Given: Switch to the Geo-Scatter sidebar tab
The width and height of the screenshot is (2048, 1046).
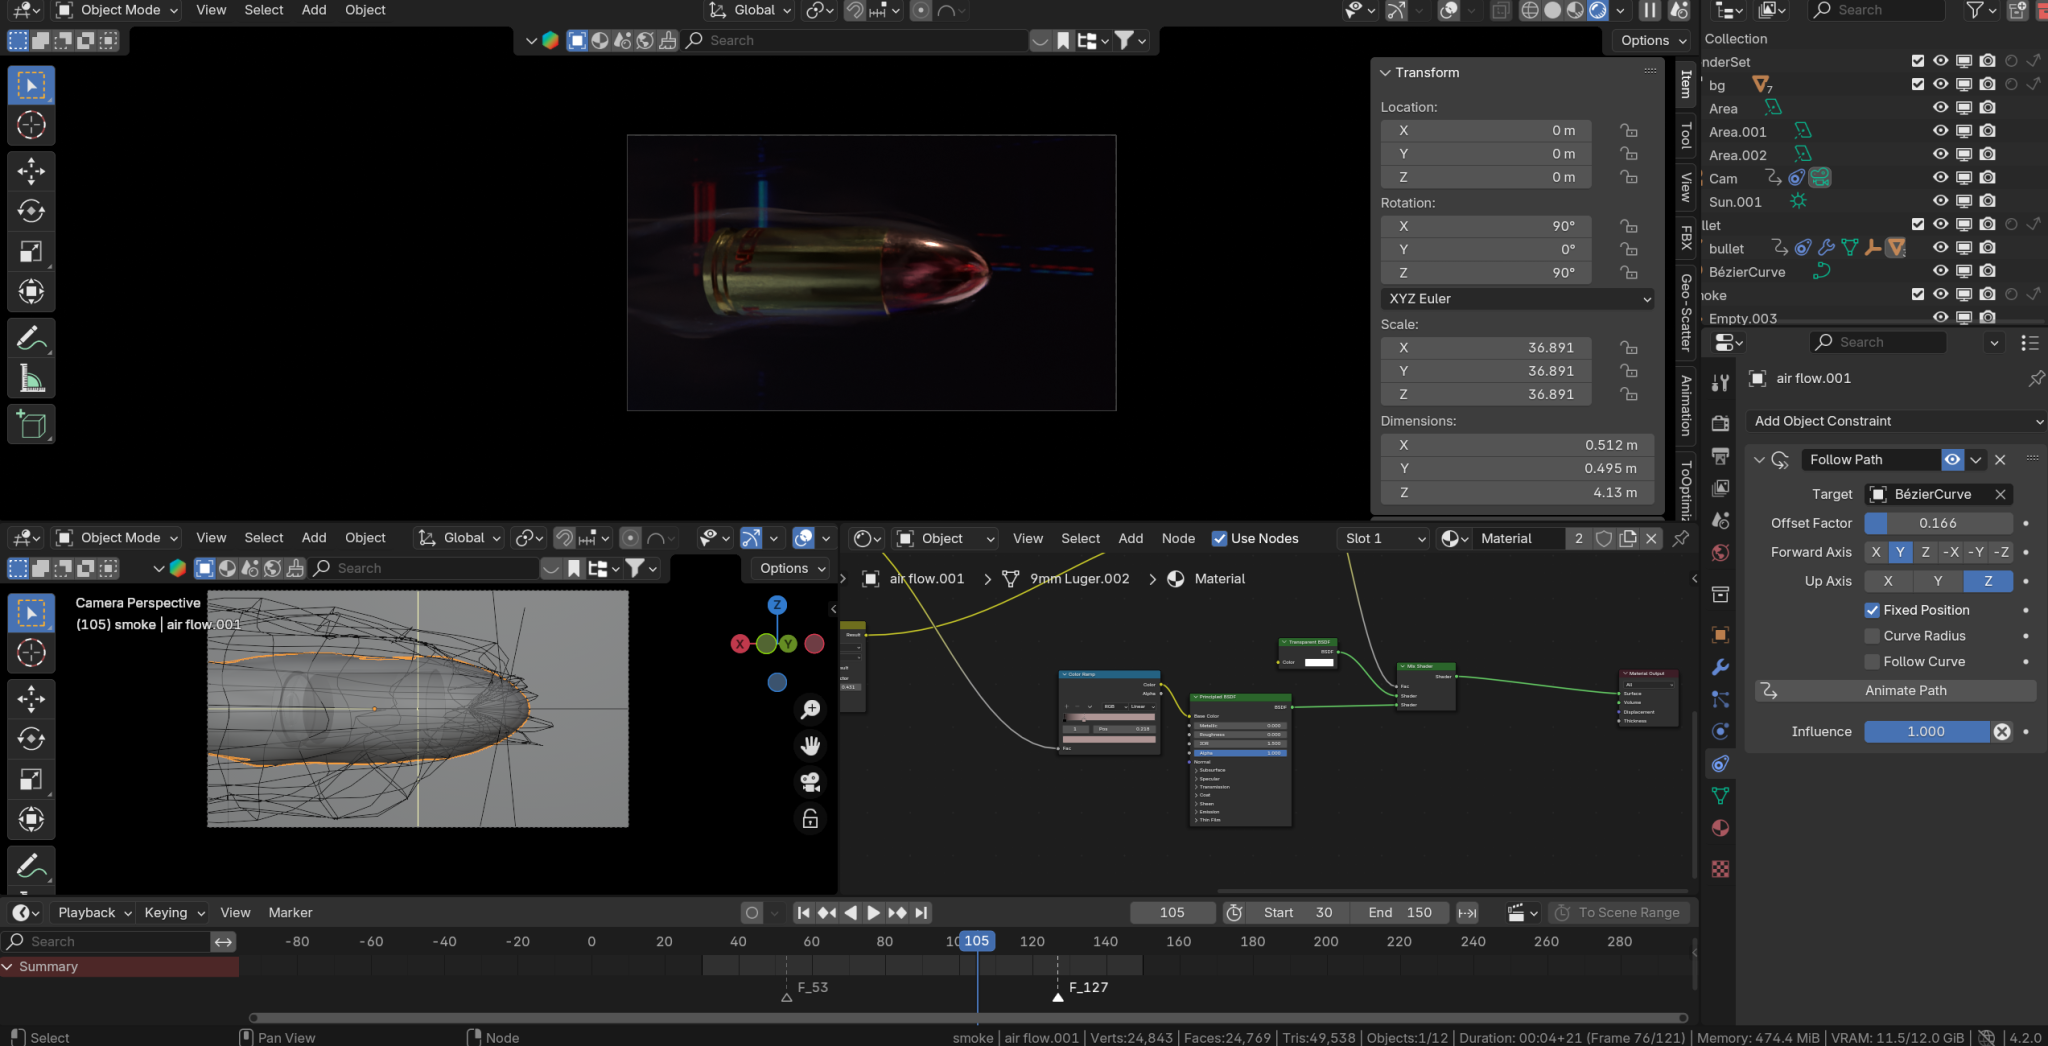Looking at the screenshot, I should click(x=1686, y=312).
